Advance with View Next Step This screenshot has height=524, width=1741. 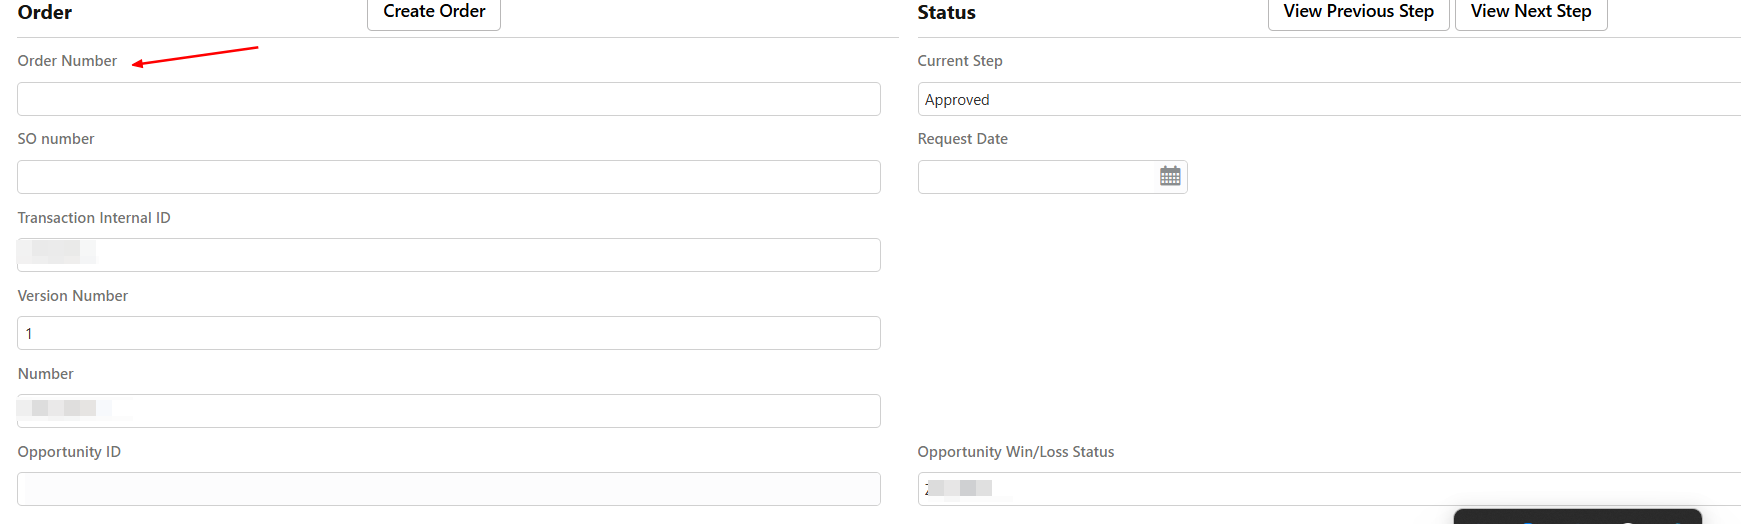tap(1531, 12)
